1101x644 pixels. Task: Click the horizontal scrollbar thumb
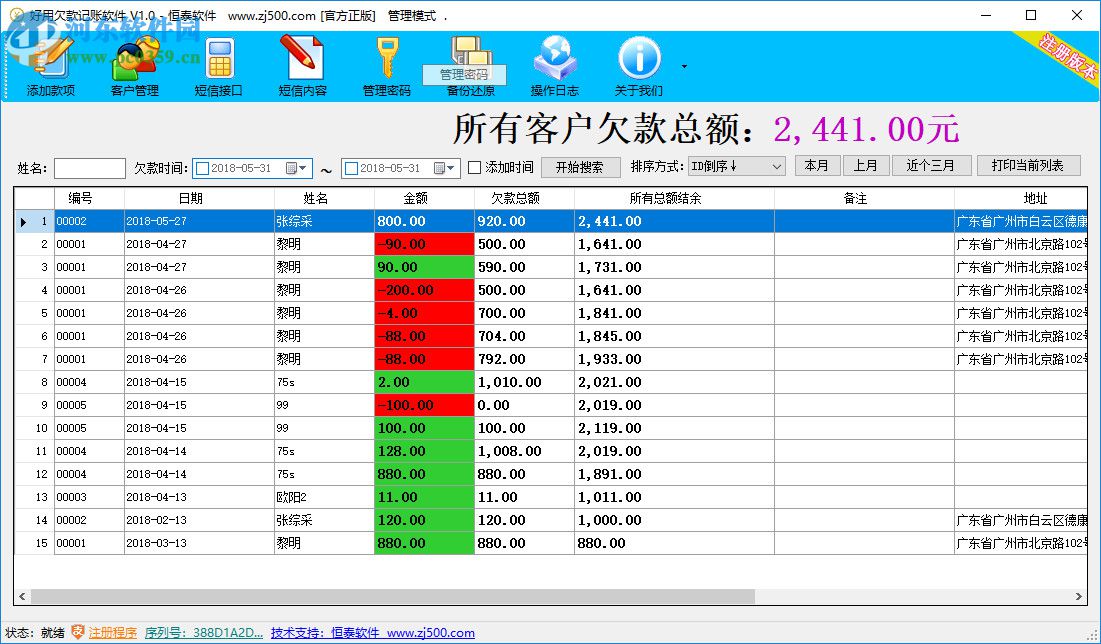pos(393,596)
